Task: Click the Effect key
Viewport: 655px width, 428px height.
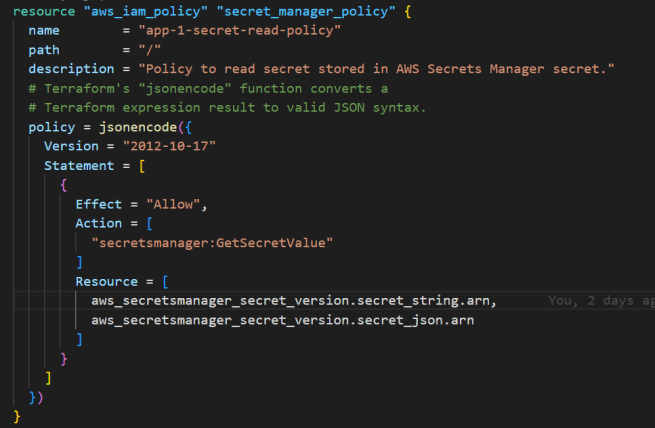Action: pos(99,204)
